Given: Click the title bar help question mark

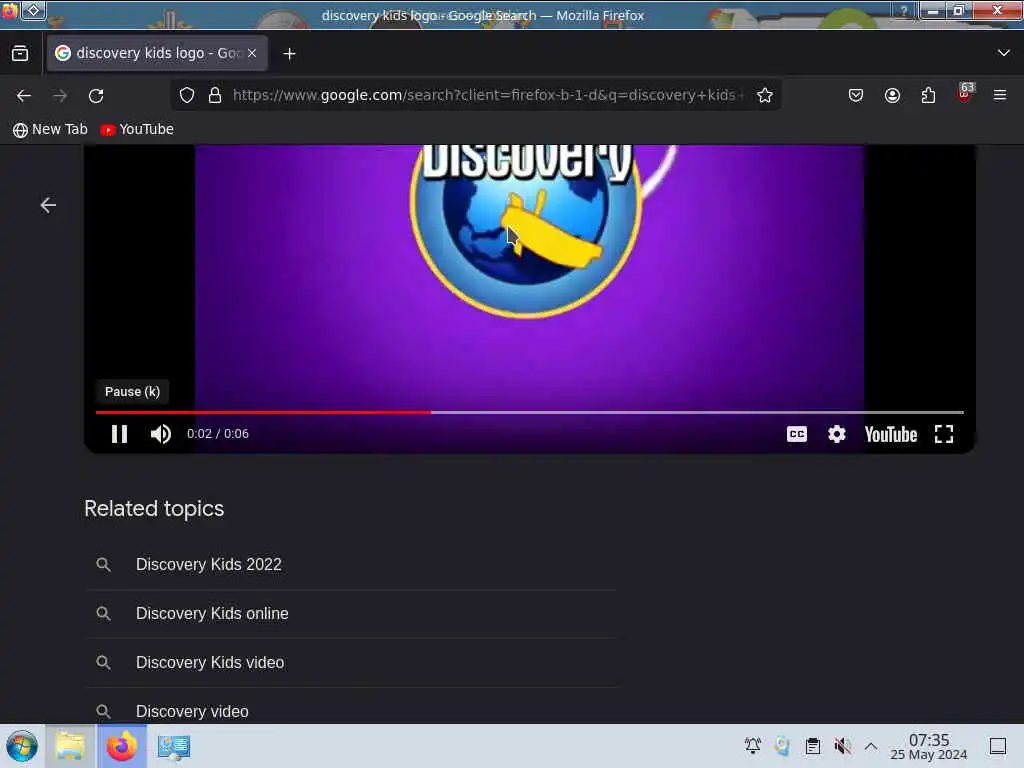Looking at the screenshot, I should click(904, 10).
